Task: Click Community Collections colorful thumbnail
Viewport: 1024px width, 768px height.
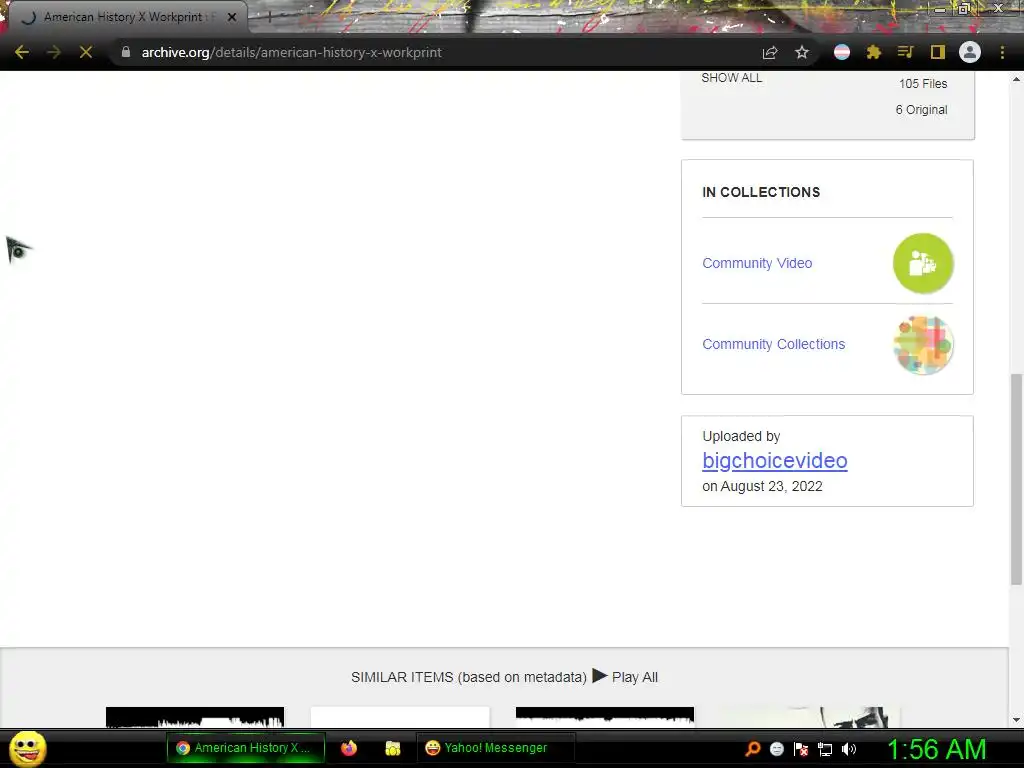Action: [923, 345]
